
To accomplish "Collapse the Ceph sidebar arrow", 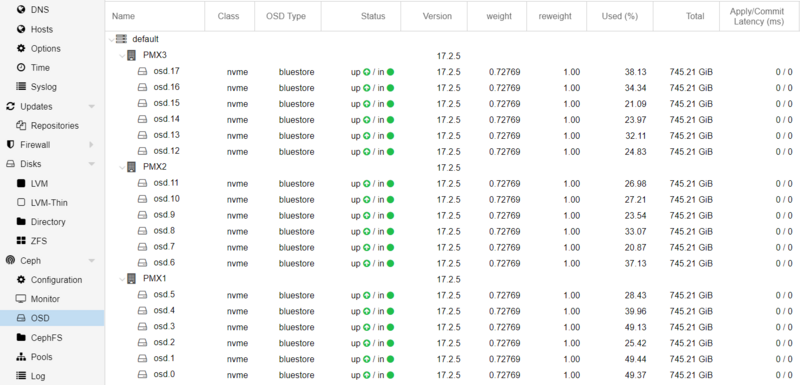I will pos(92,260).
